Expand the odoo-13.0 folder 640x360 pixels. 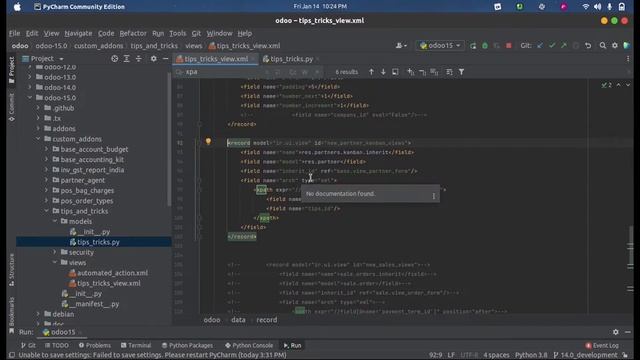click(30, 77)
